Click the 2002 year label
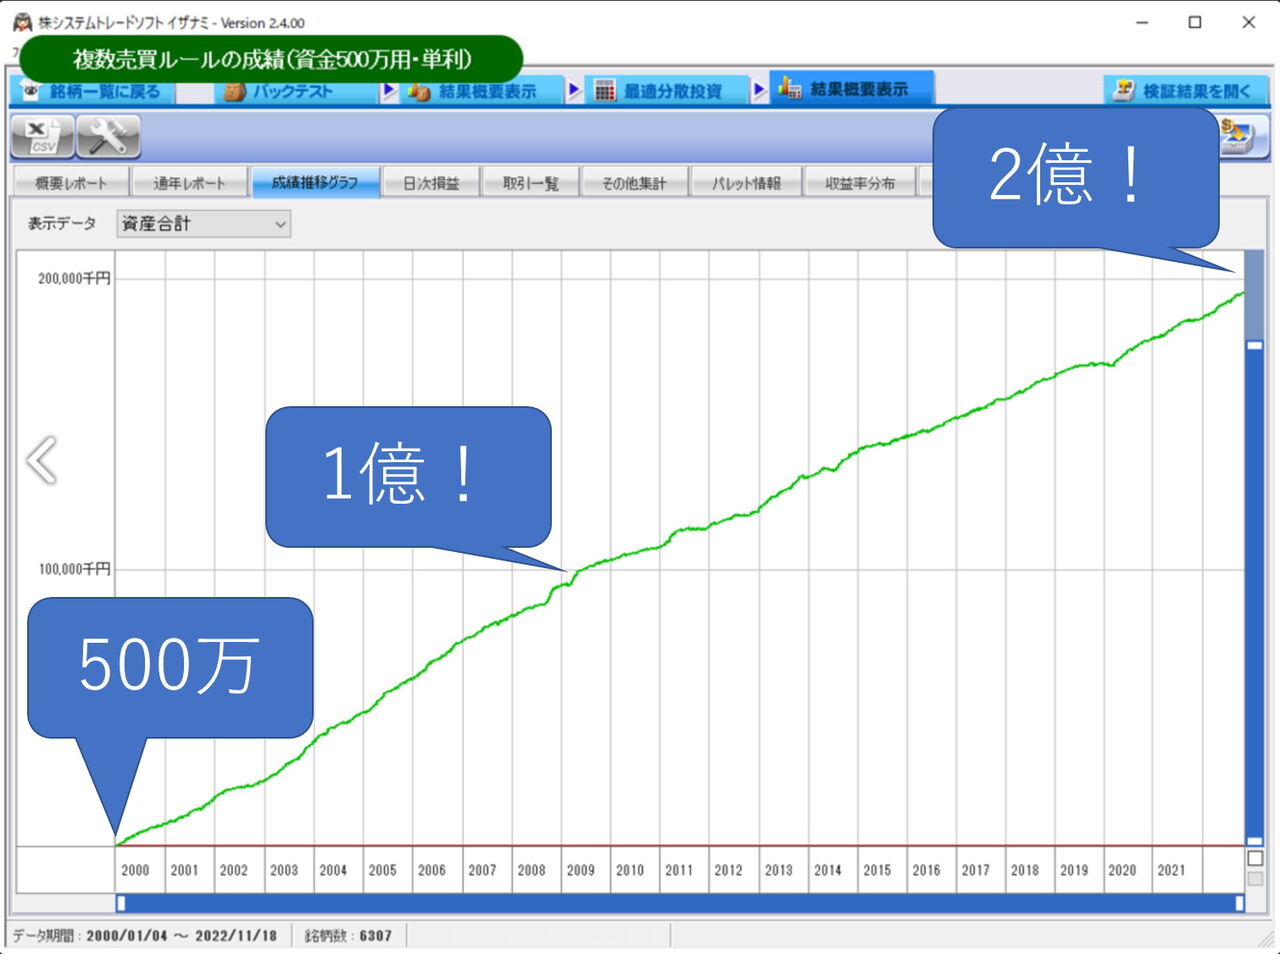Image resolution: width=1280 pixels, height=954 pixels. 234,870
